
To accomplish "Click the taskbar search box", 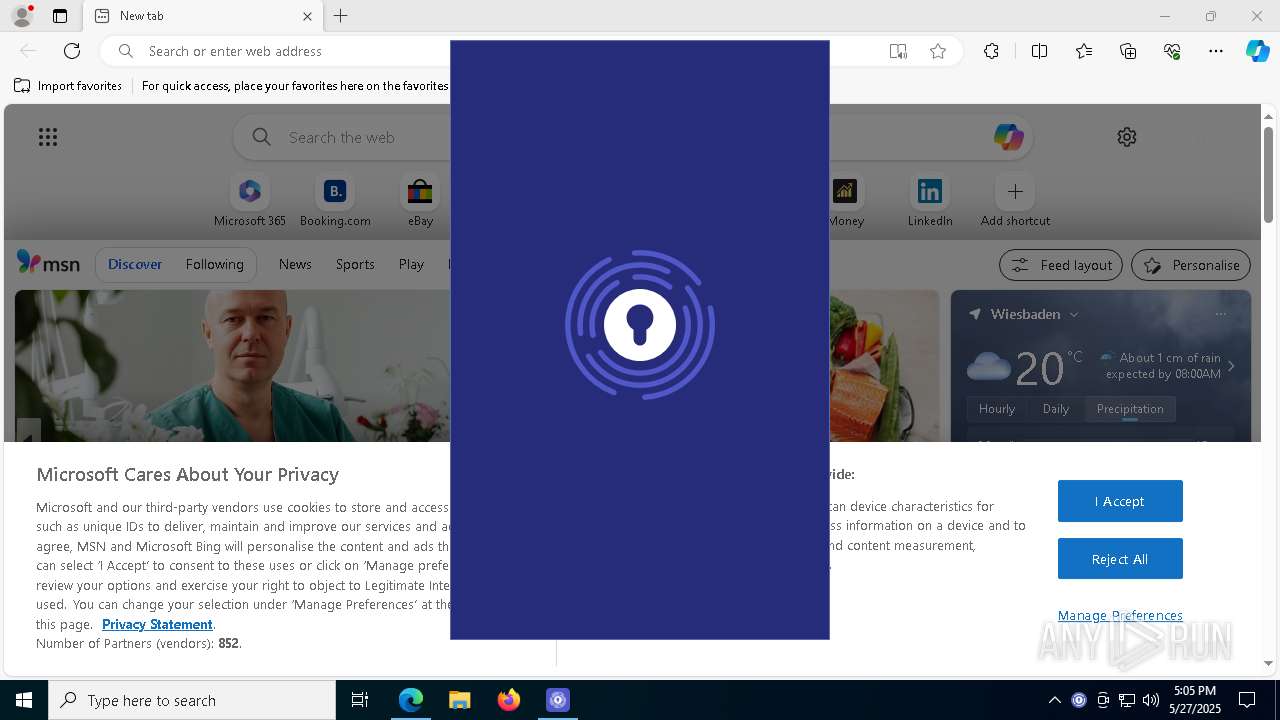I will 192,700.
